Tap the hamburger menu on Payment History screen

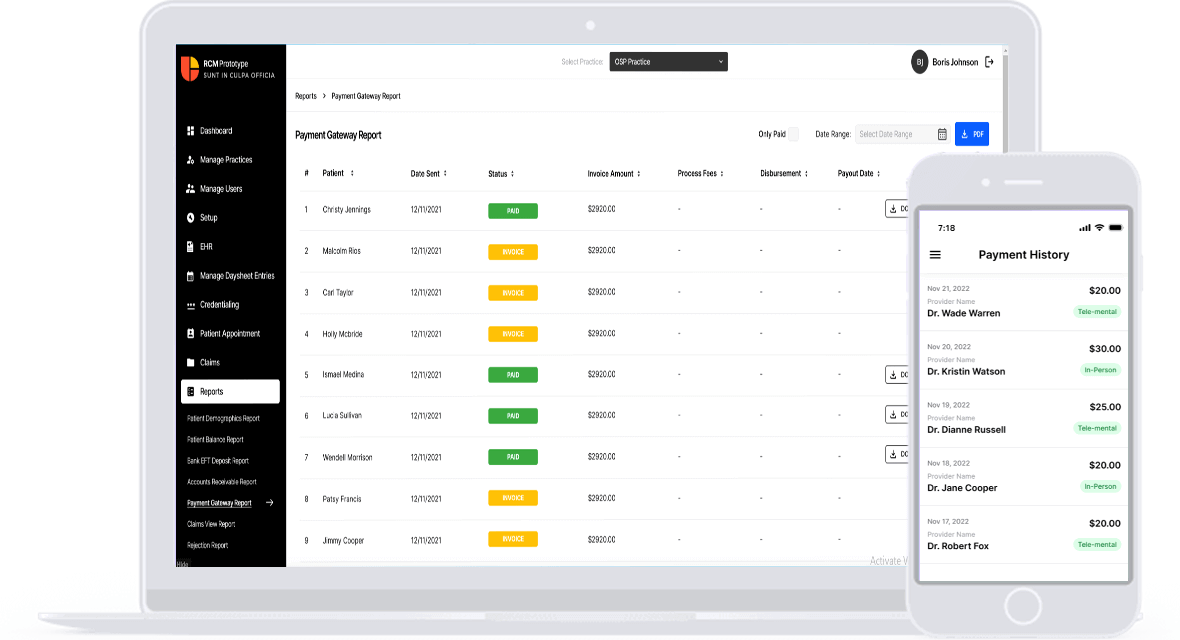935,254
